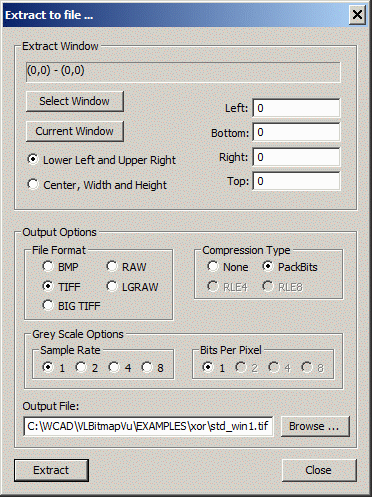
Task: Focus the Right coordinate field
Action: (x=296, y=157)
